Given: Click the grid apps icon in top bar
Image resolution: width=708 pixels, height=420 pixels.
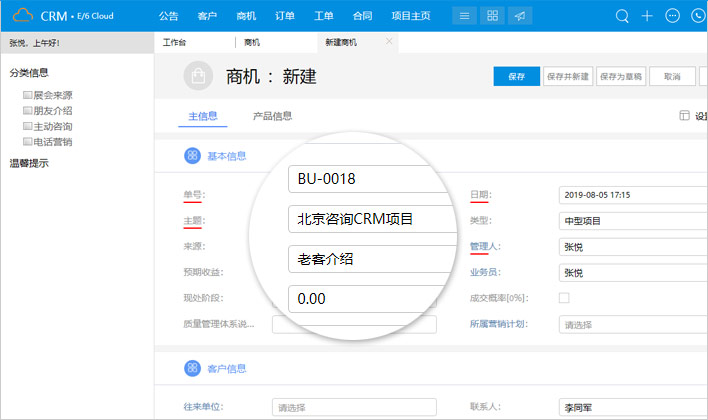Looking at the screenshot, I should tap(492, 16).
